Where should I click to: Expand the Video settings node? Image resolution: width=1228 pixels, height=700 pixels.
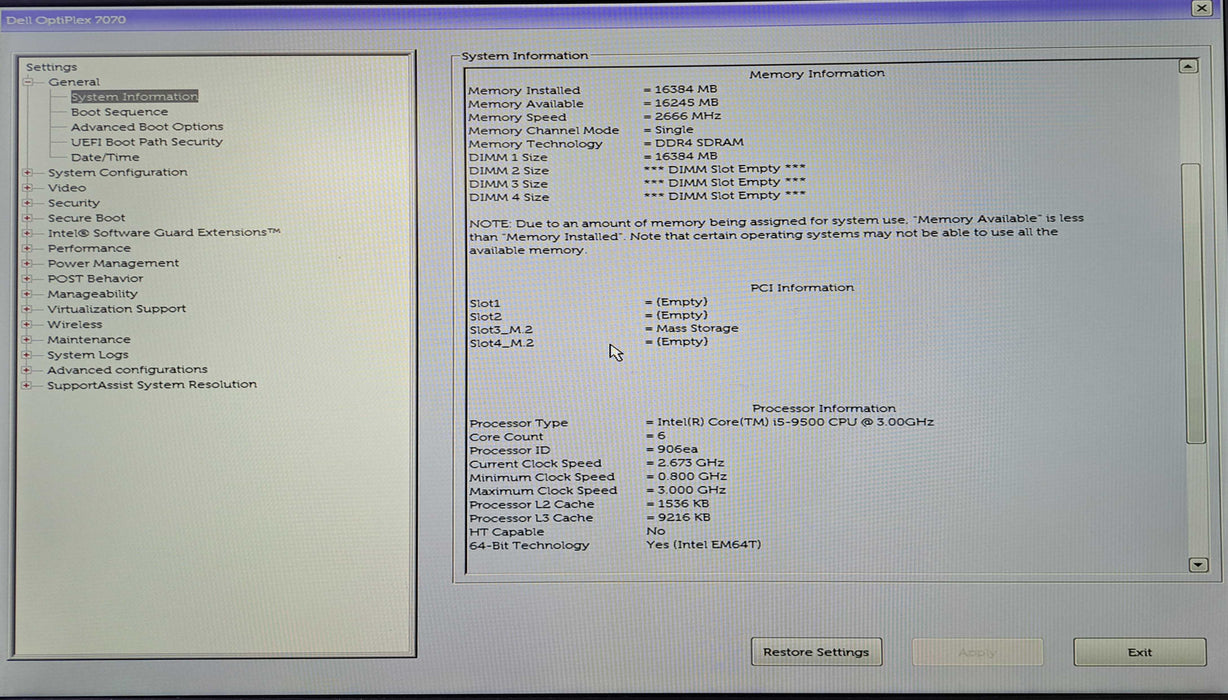coord(27,188)
